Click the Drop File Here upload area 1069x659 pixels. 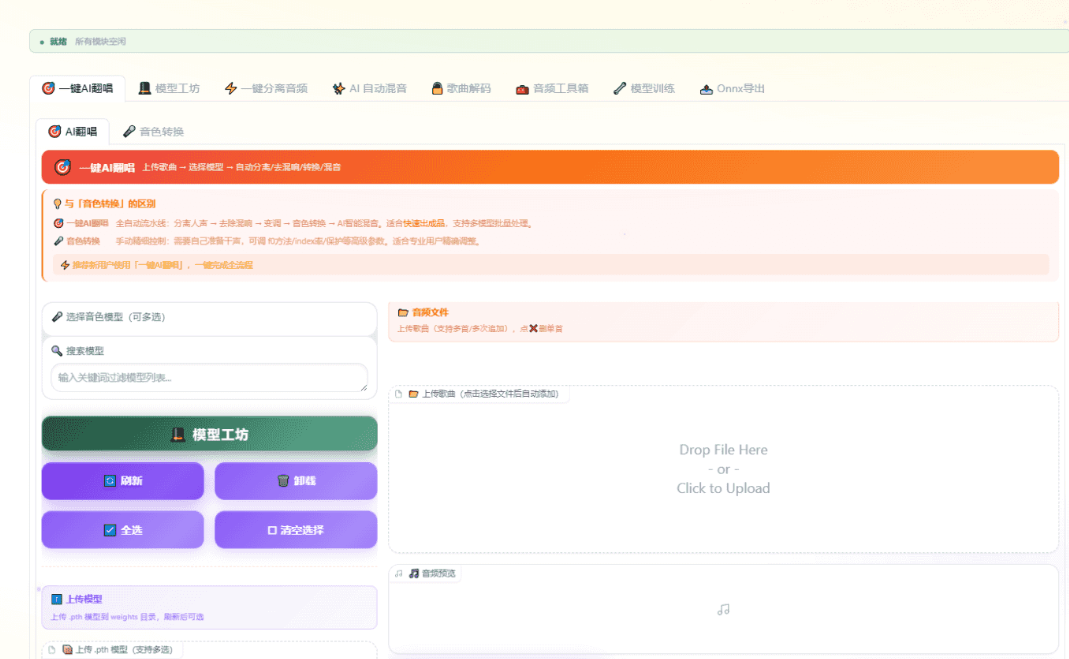[723, 470]
